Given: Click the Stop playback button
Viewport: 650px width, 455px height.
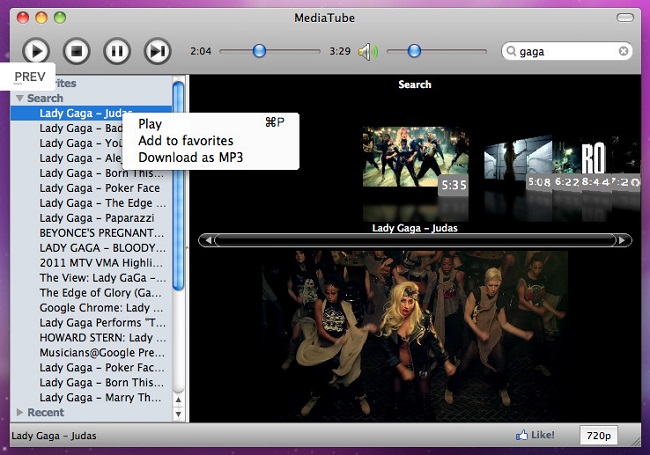Looking at the screenshot, I should pyautogui.click(x=76, y=51).
